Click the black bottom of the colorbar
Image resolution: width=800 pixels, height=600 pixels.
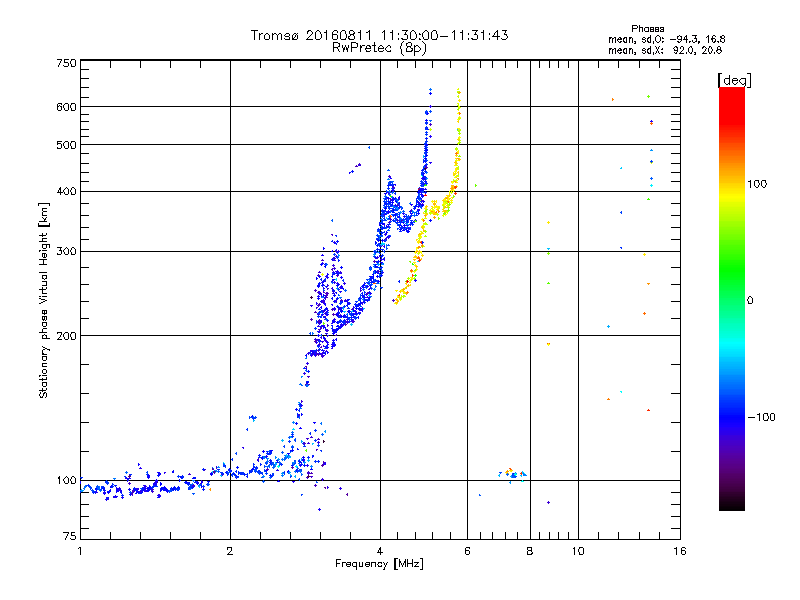tap(732, 503)
